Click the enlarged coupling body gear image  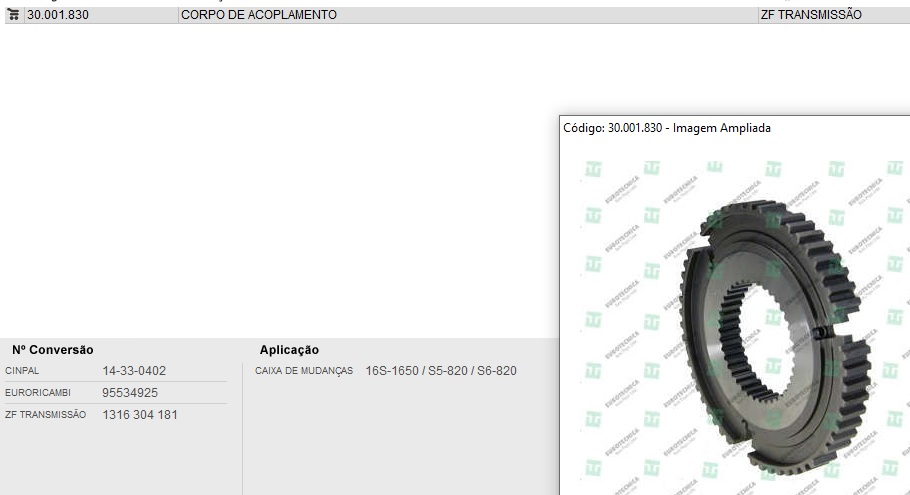tap(774, 338)
